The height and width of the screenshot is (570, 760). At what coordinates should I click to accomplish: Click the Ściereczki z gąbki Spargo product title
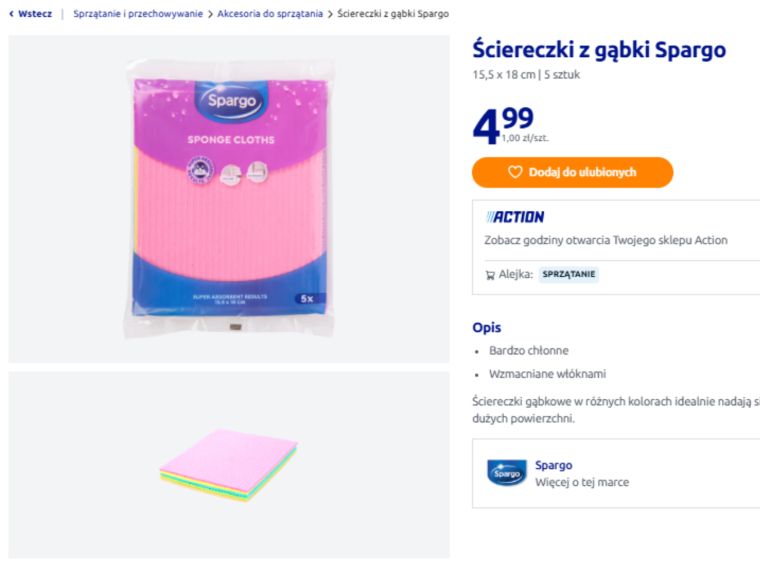pyautogui.click(x=599, y=50)
